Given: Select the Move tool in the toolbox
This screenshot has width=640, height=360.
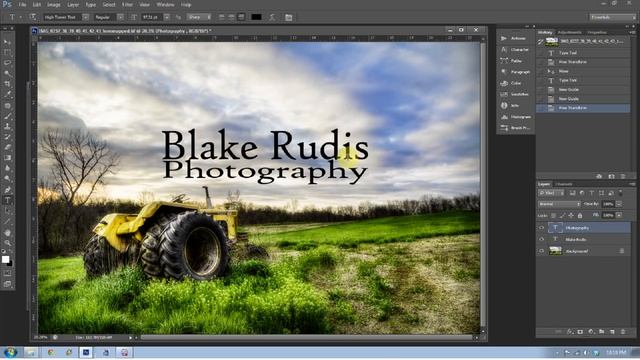Looking at the screenshot, I should click(x=7, y=42).
